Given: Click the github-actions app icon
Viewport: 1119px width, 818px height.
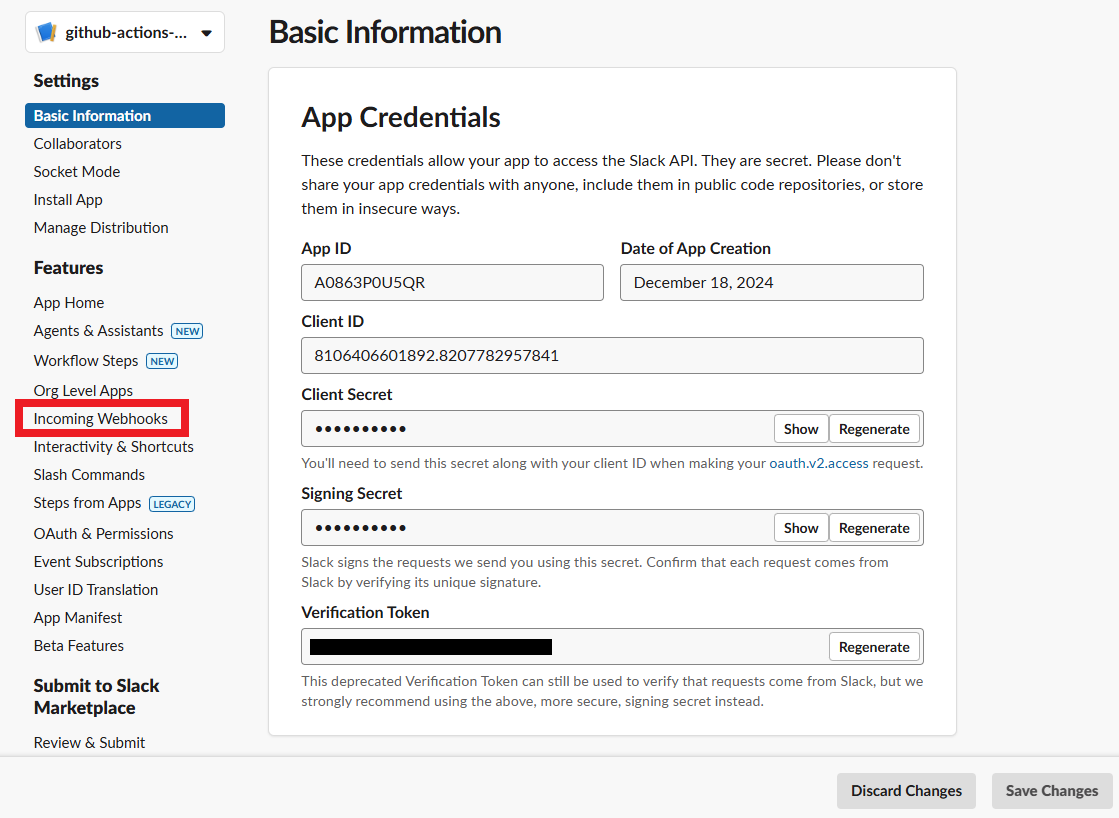Looking at the screenshot, I should (46, 32).
